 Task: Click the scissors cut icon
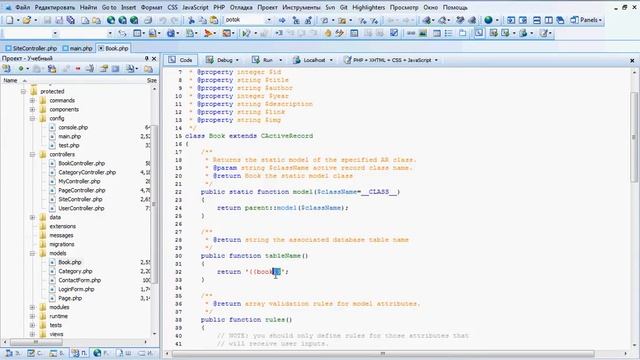click(191, 20)
